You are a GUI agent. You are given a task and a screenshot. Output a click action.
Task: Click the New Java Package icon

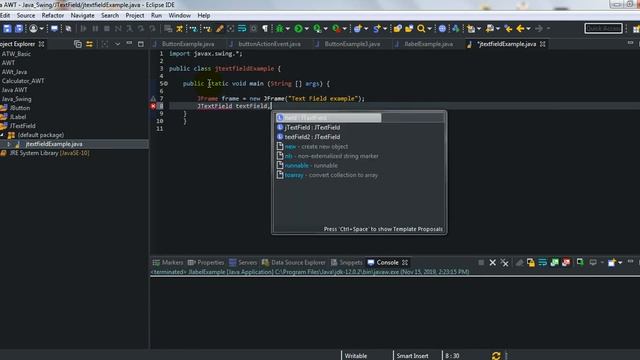(358, 28)
